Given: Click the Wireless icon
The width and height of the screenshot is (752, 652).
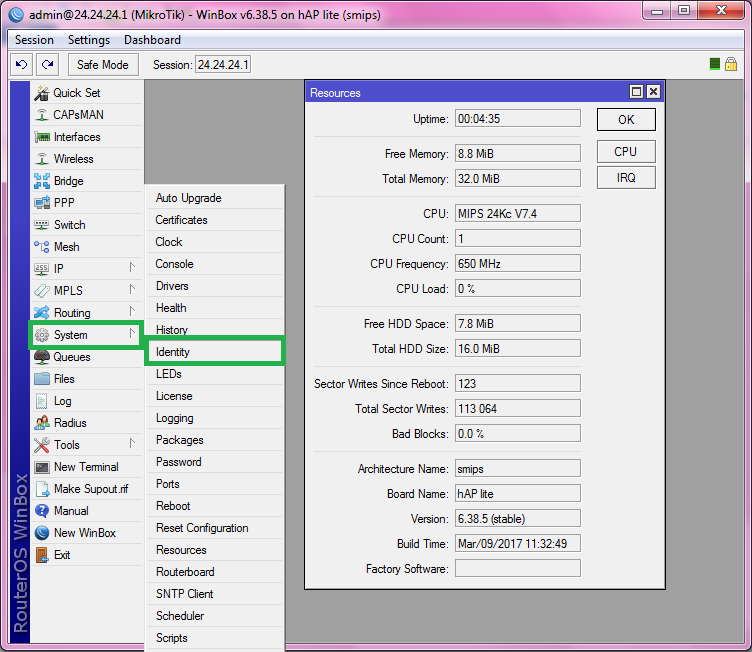Looking at the screenshot, I should pos(42,159).
